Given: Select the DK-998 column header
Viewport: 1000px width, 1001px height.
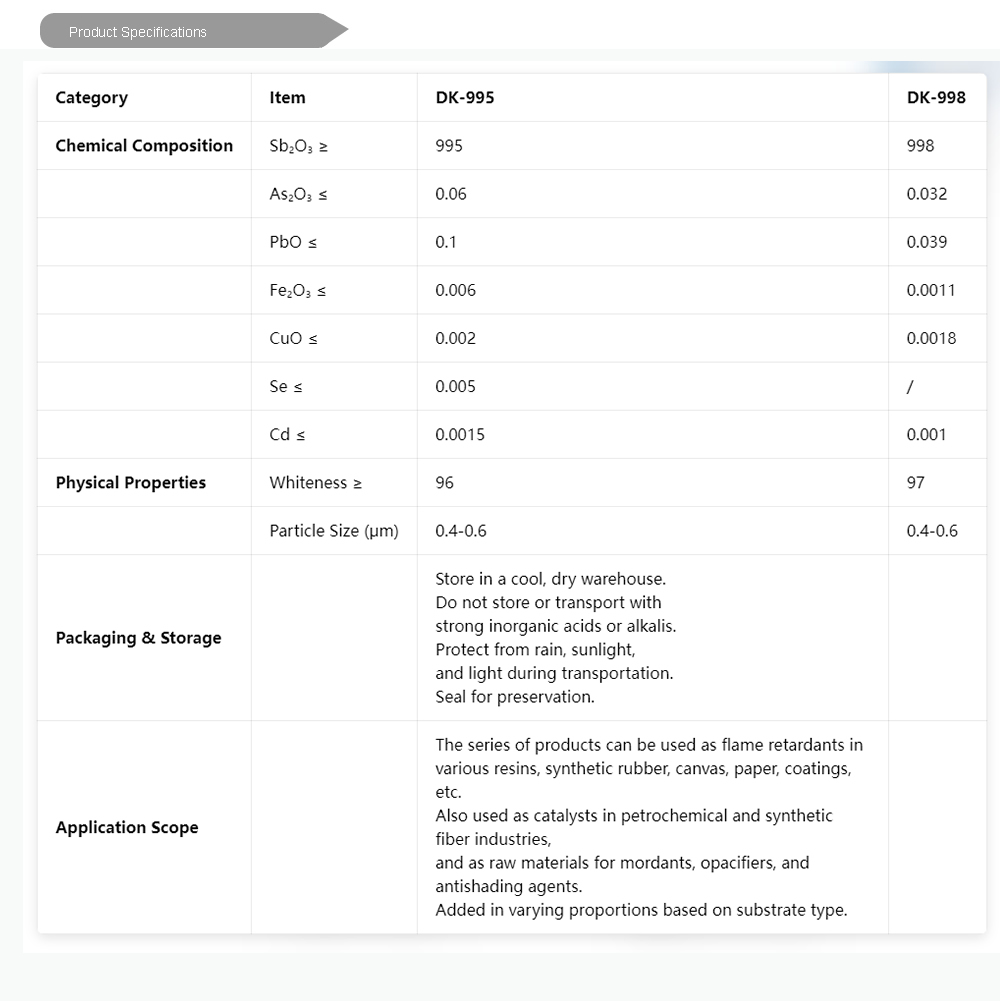Looking at the screenshot, I should coord(936,98).
